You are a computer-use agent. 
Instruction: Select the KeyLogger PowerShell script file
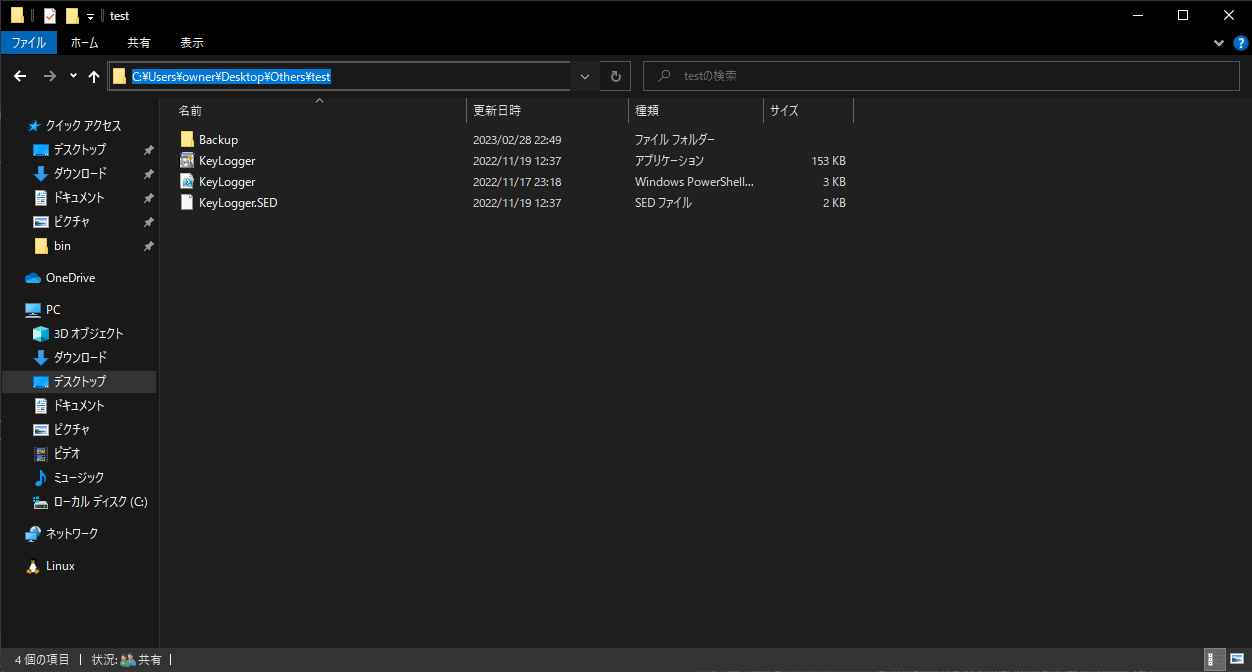coord(227,182)
